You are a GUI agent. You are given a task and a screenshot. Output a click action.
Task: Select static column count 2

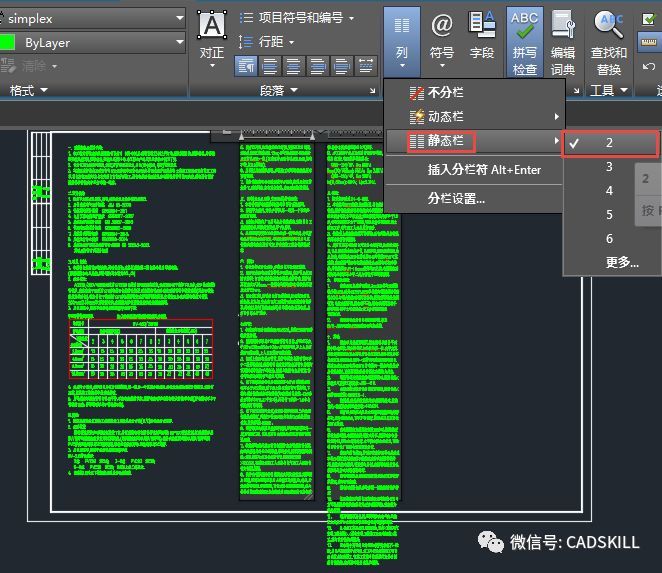click(609, 143)
